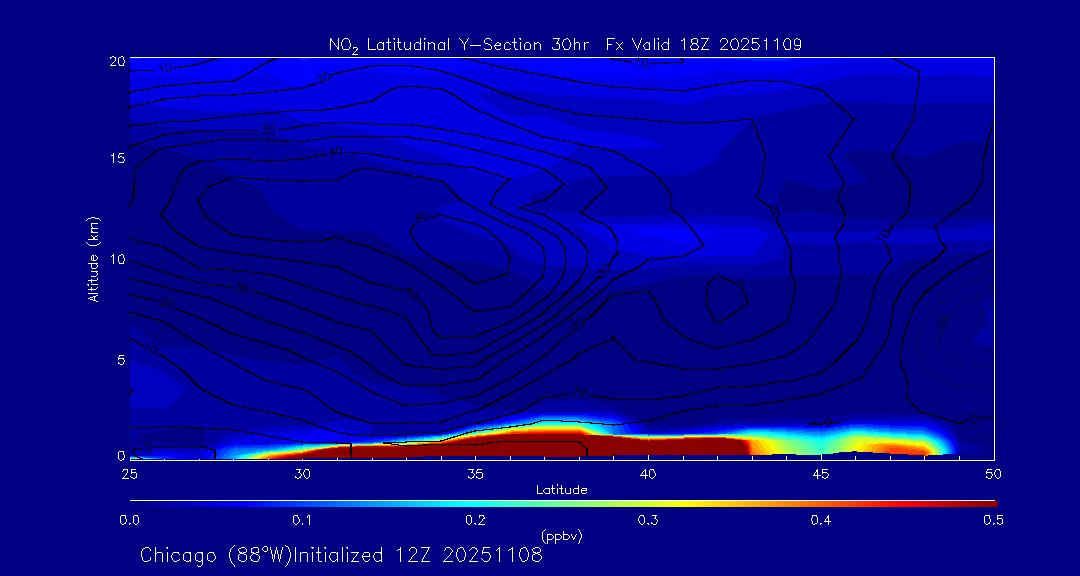Click the (ppbv) units label
The image size is (1080, 576).
[x=561, y=536]
